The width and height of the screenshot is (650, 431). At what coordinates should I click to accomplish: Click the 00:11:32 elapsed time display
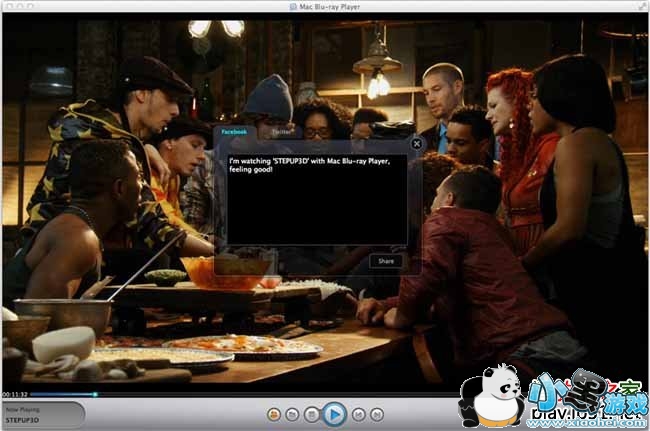pos(15,395)
